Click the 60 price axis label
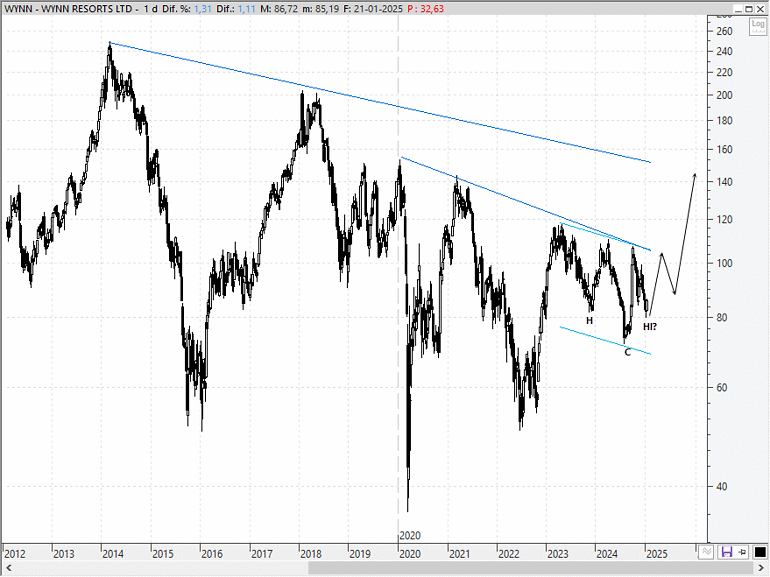This screenshot has height=577, width=770. tap(722, 387)
